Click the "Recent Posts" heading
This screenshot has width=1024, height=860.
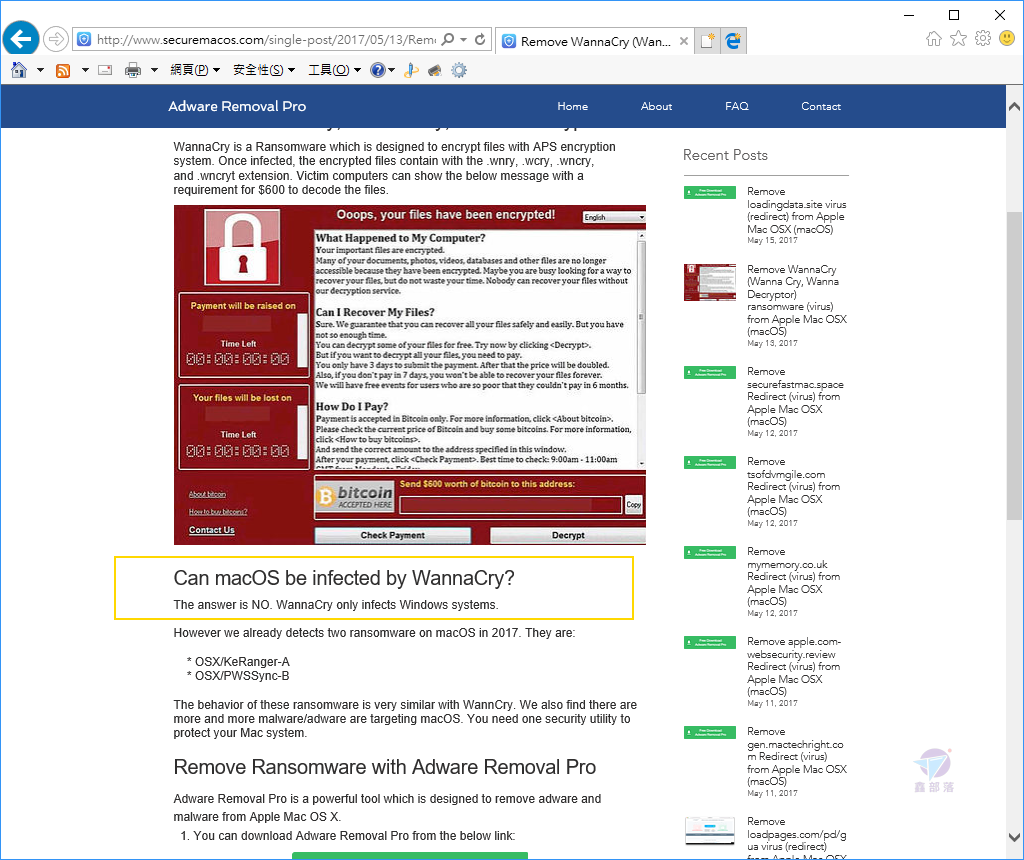point(725,155)
